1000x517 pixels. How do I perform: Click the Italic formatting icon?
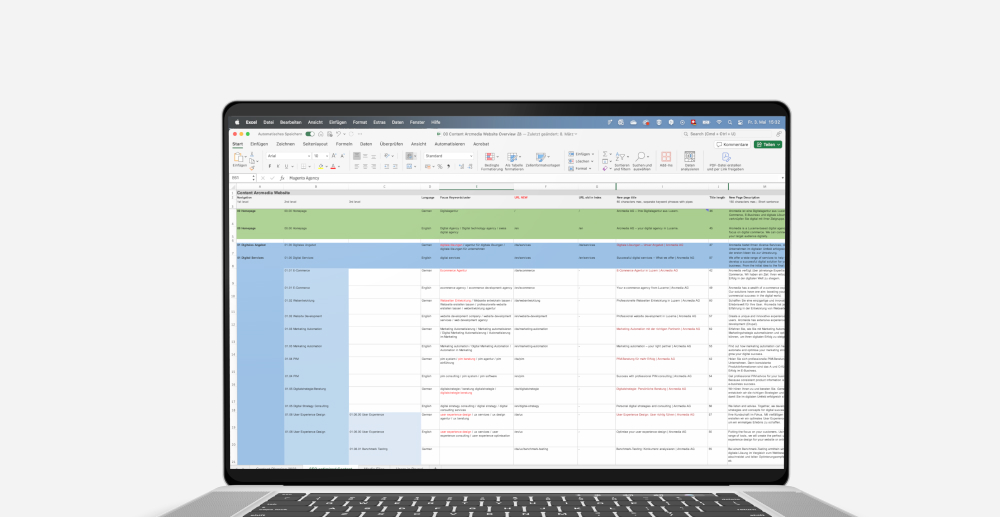coord(277,165)
